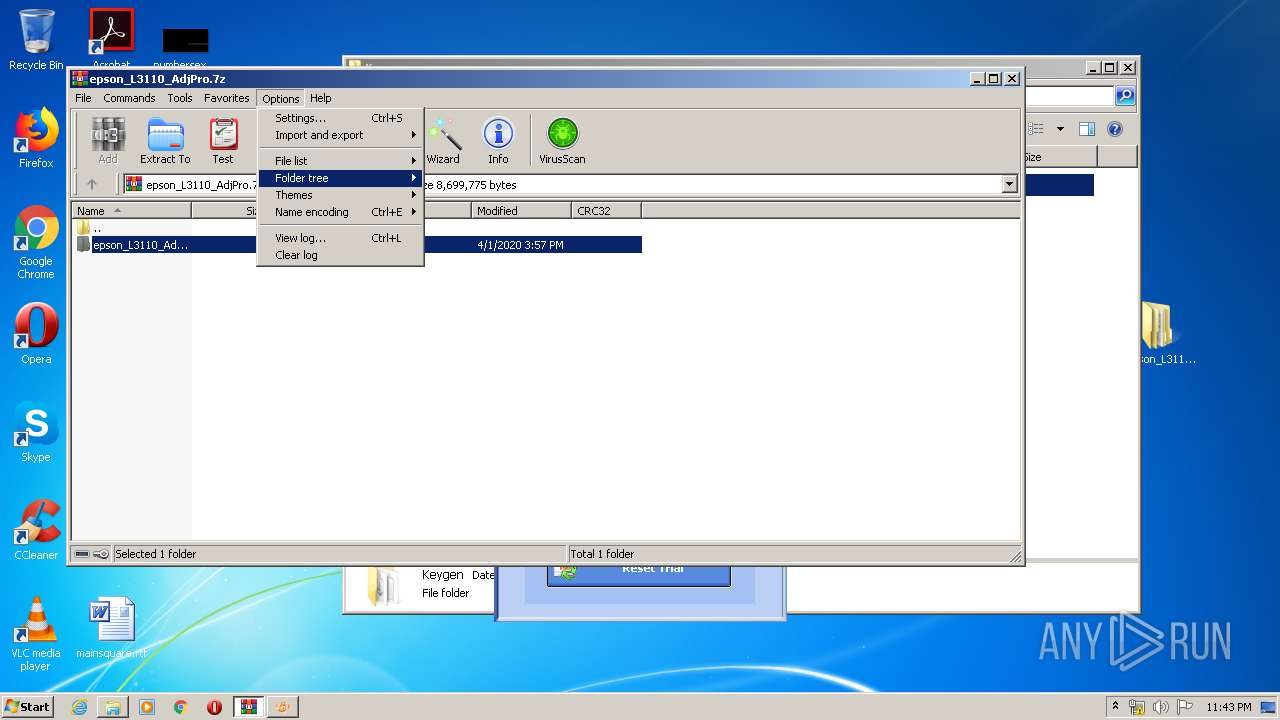1280x720 pixels.
Task: Expand the Themes submenu
Action: tap(340, 195)
